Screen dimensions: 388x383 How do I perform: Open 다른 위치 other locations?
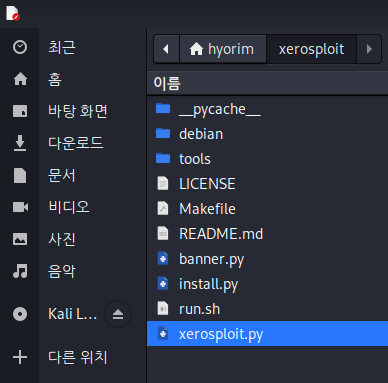pos(78,357)
